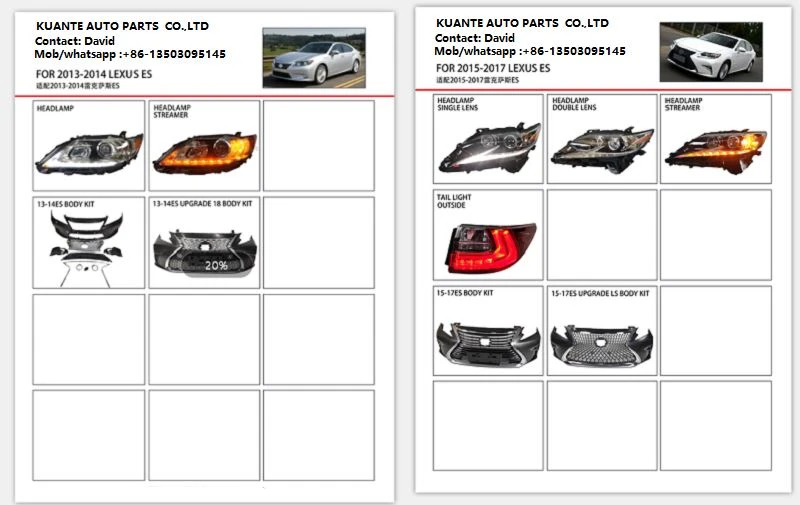Click the '13-14ES BODY KIT' label
The width and height of the screenshot is (800, 505).
point(65,204)
